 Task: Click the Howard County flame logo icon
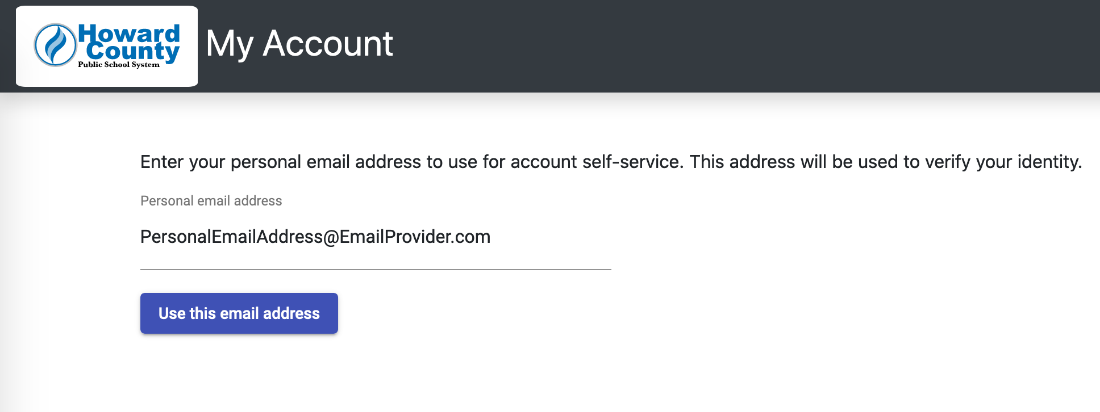click(53, 44)
